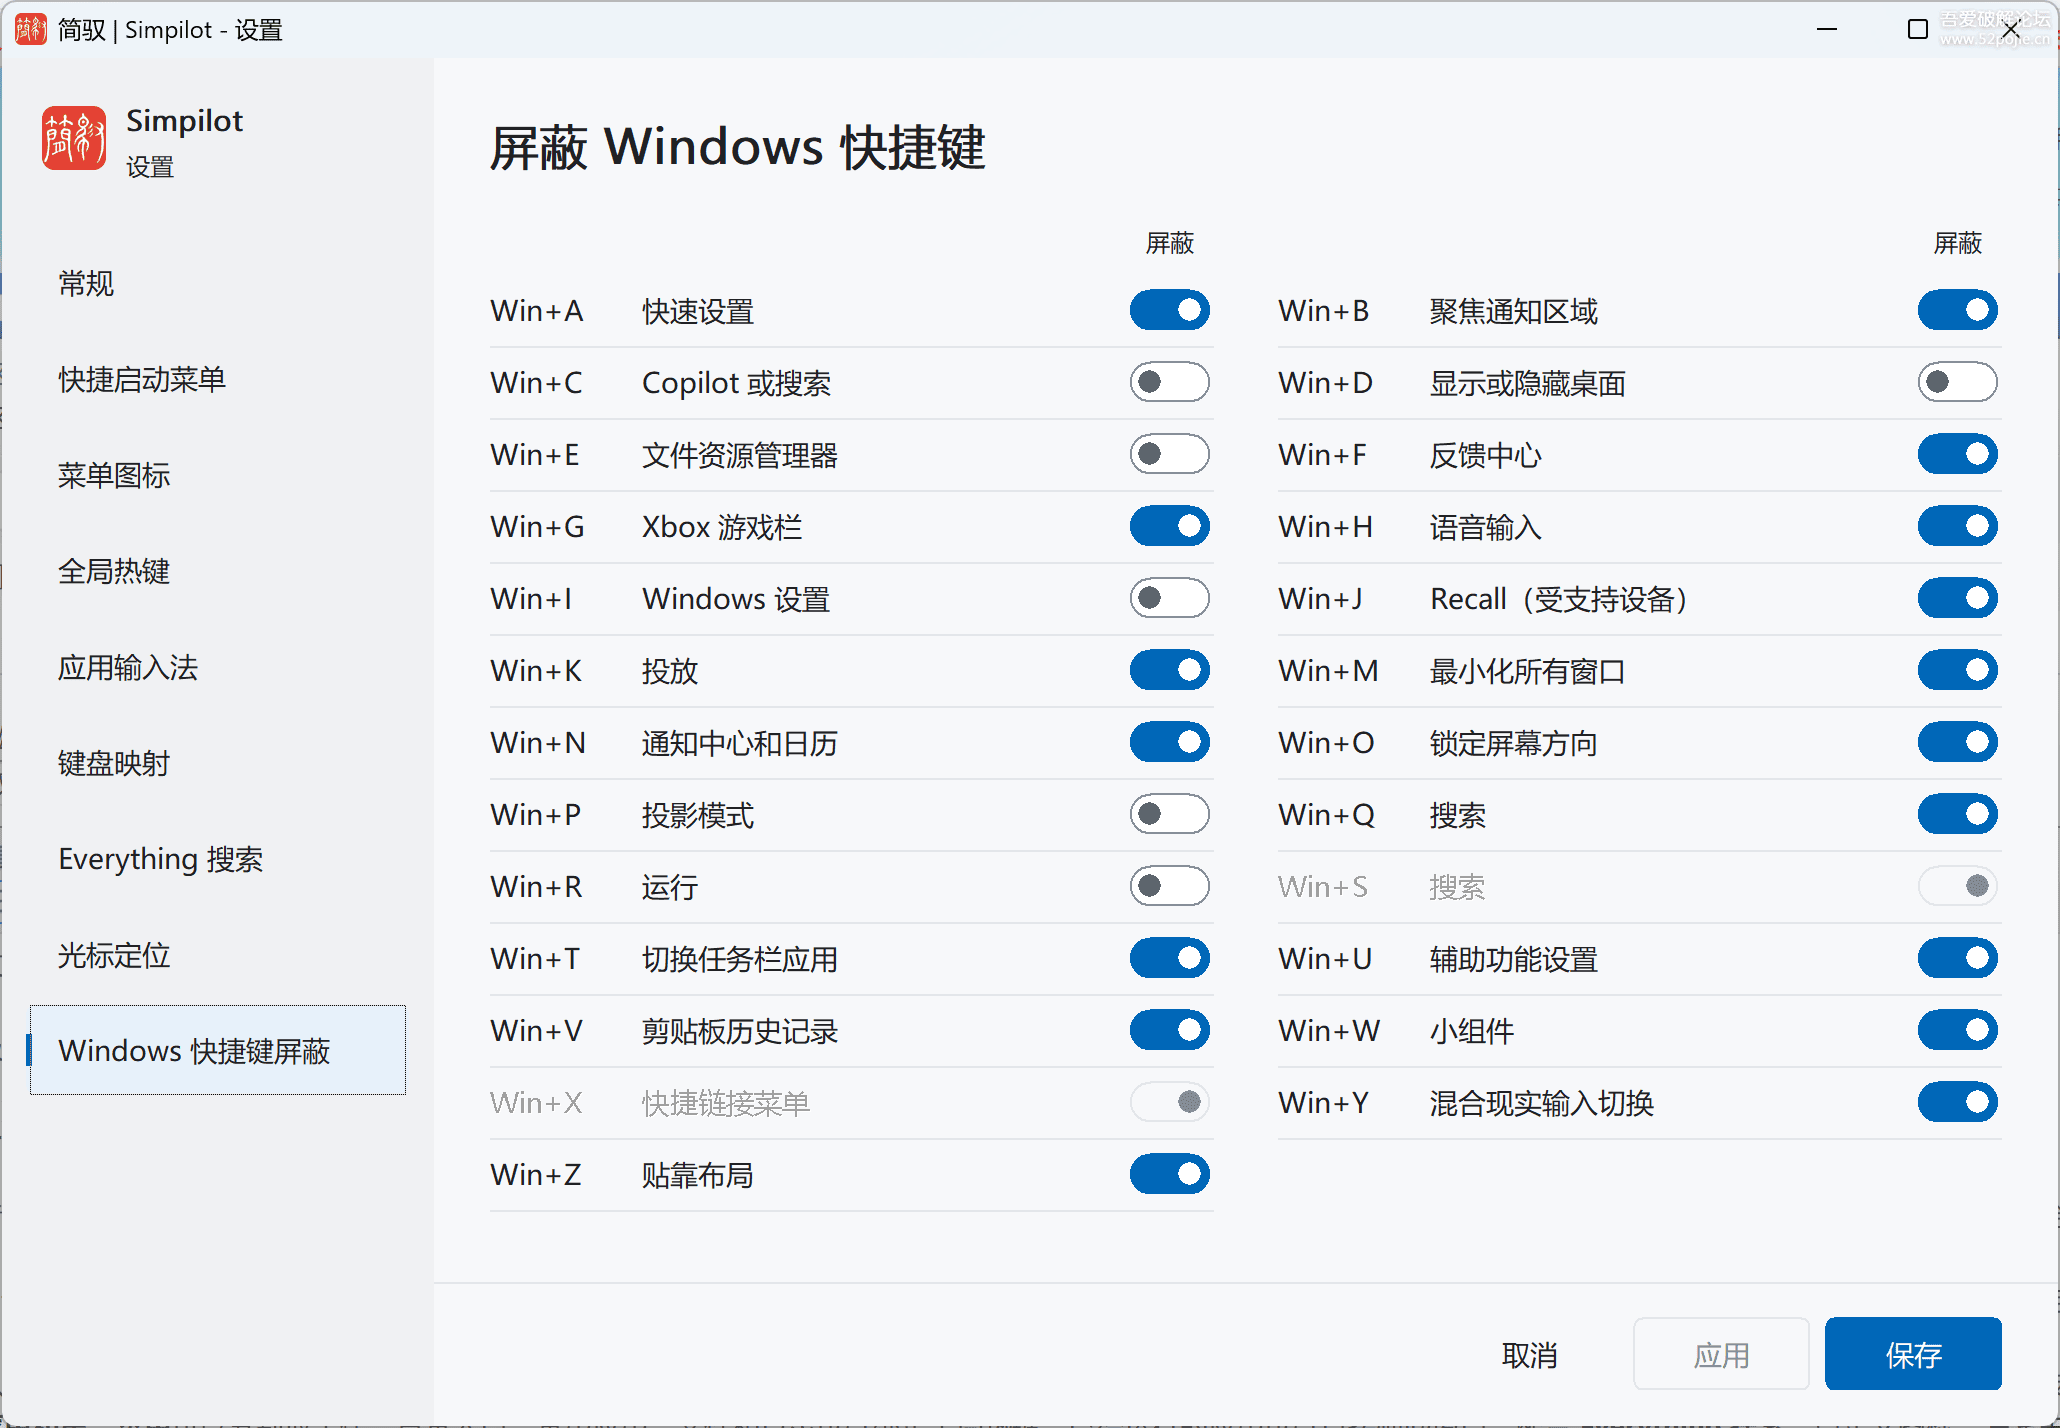Select the 菜单图标 sidebar item
Viewport: 2060px width, 1428px height.
click(x=218, y=476)
